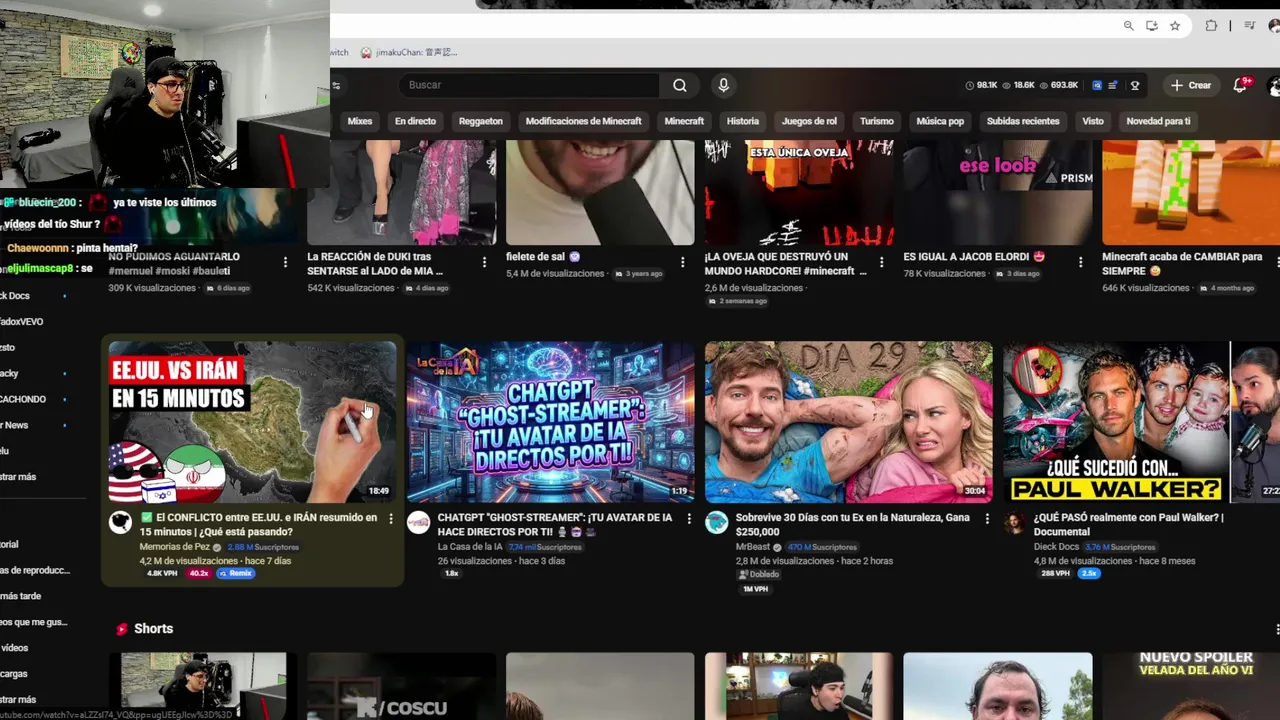Open the Paul Walker documentary thumbnail
The image size is (1280, 720).
click(1116, 421)
